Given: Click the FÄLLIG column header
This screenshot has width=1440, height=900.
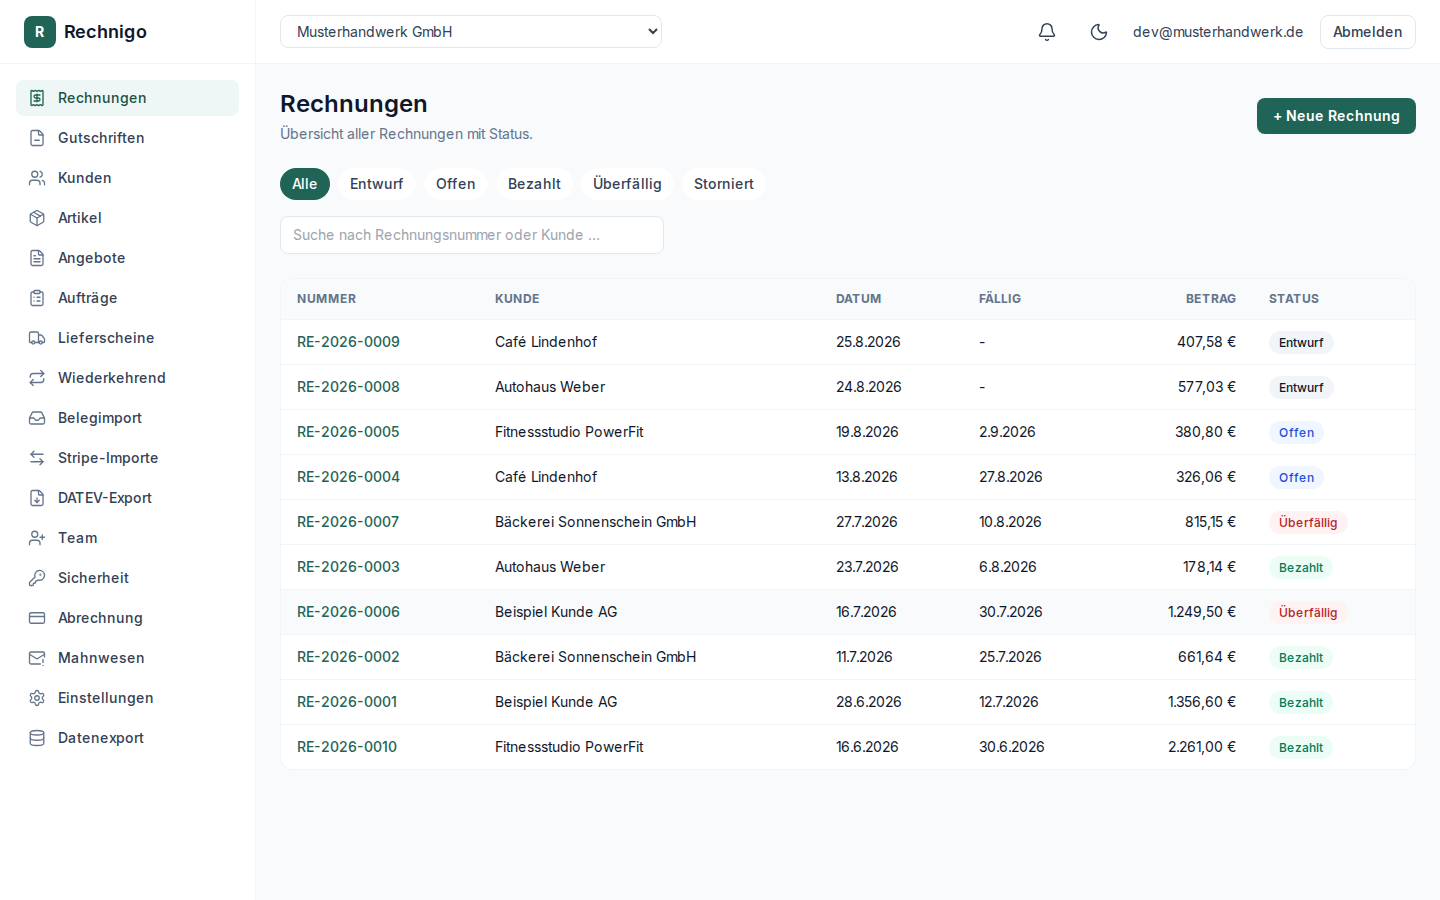Looking at the screenshot, I should [1000, 299].
